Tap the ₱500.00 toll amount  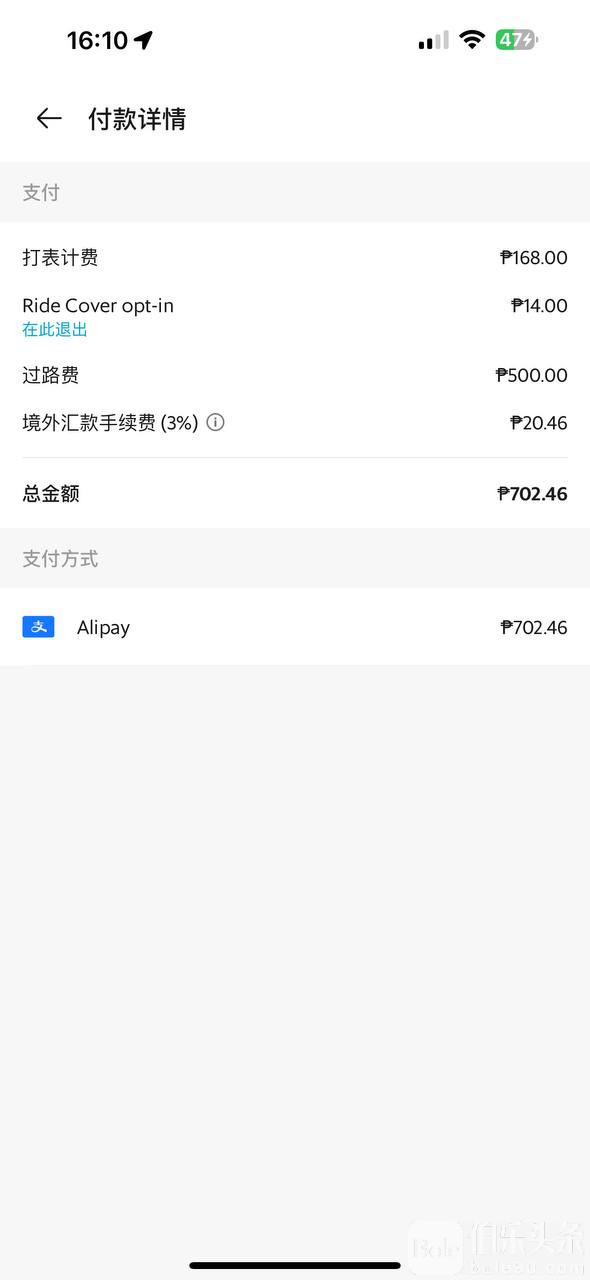[x=532, y=375]
